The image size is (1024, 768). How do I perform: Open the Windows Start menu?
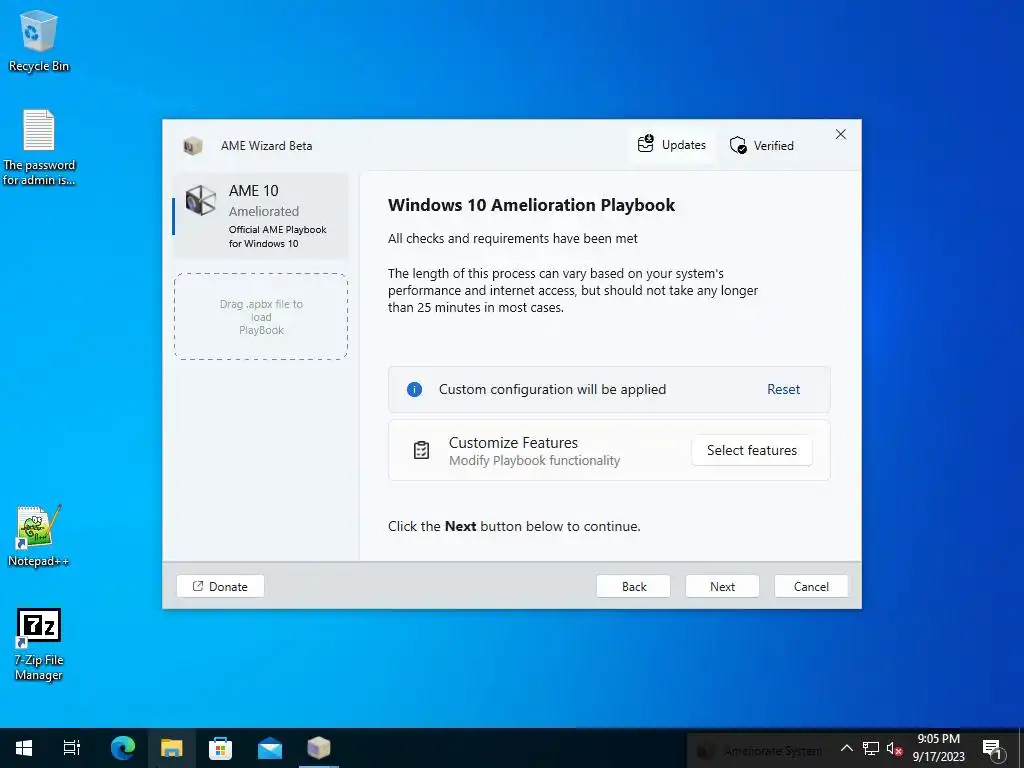coord(24,748)
